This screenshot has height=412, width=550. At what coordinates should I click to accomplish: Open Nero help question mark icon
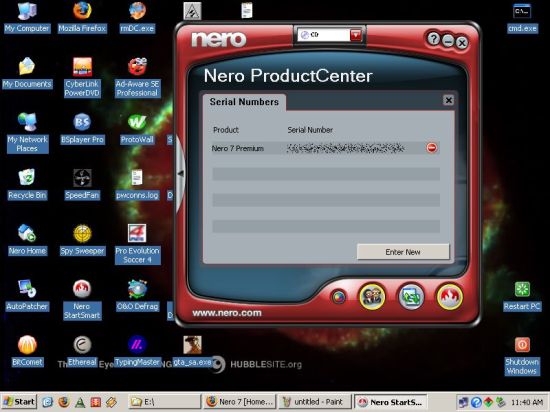(434, 39)
